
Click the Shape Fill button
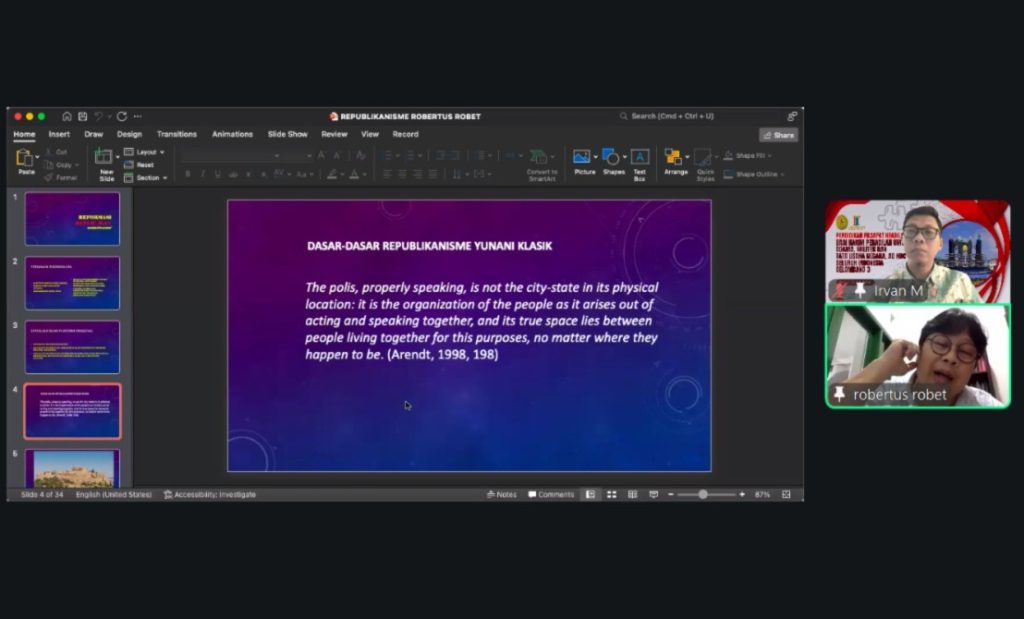[x=747, y=155]
